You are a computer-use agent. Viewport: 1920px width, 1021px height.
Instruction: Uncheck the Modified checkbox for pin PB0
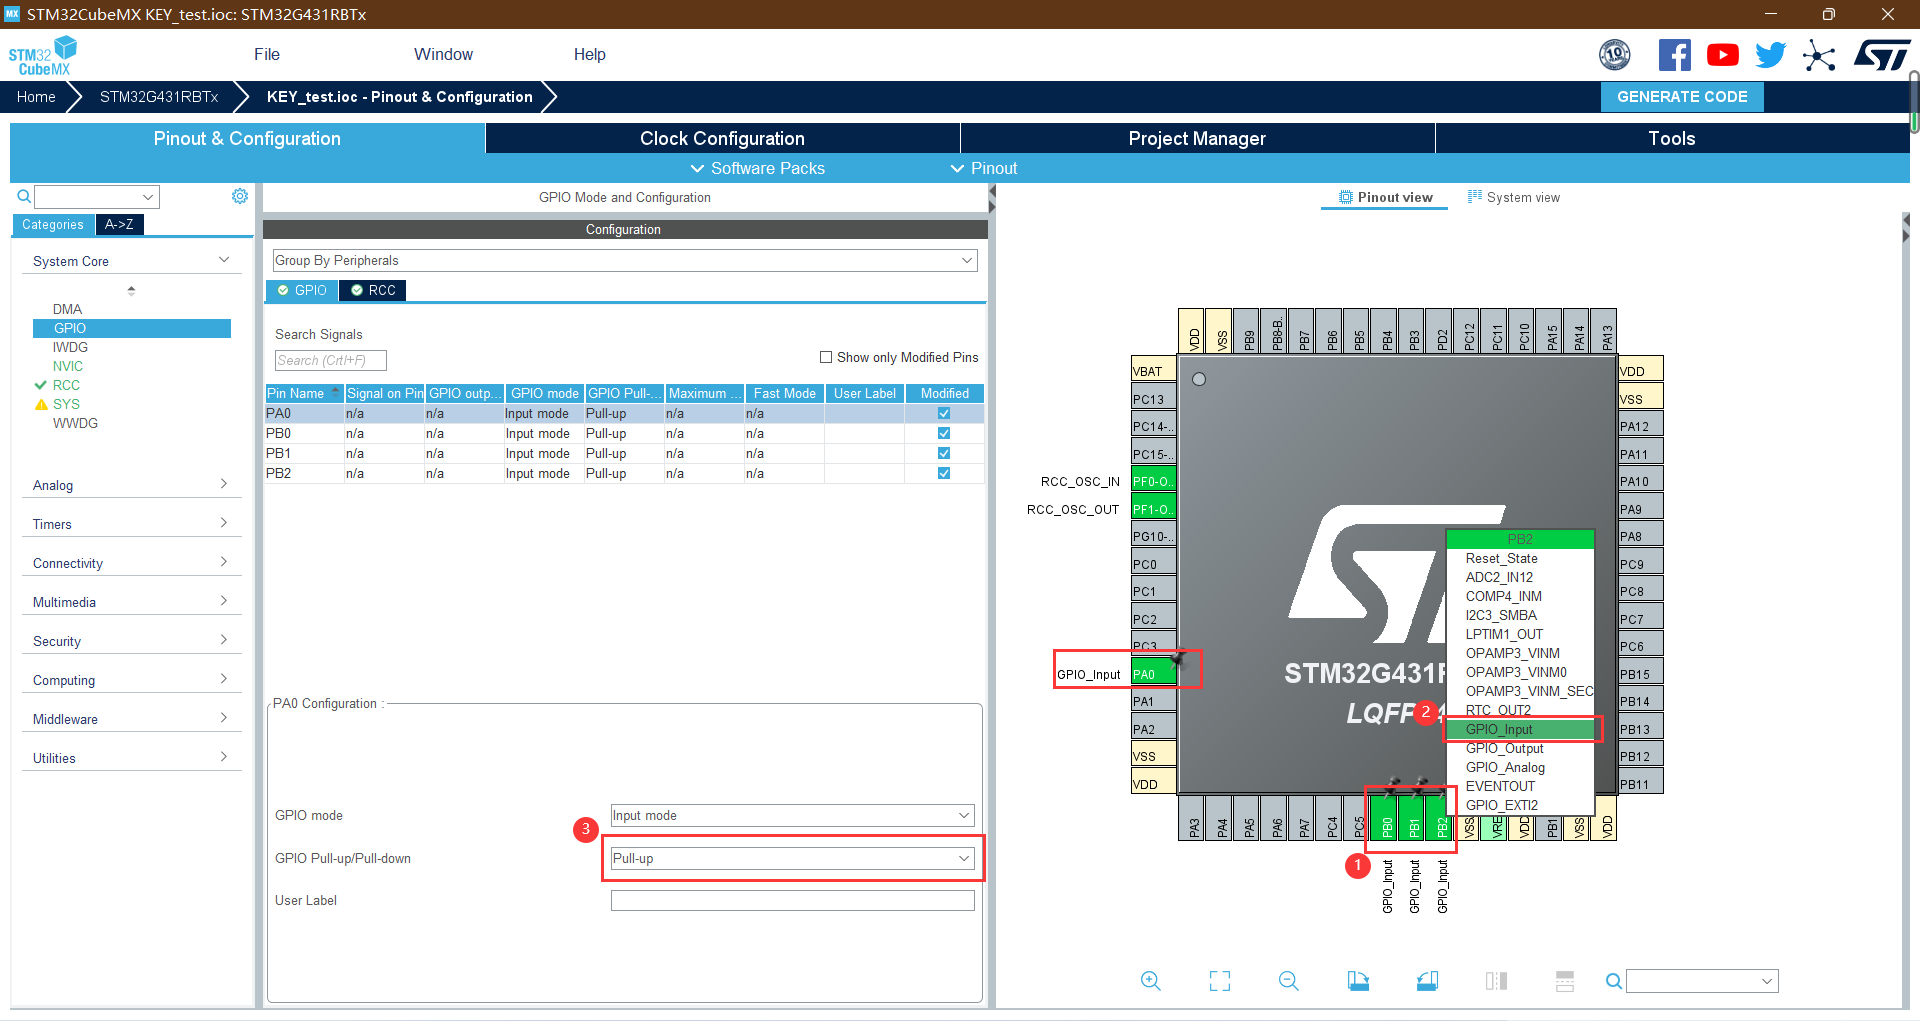[943, 433]
